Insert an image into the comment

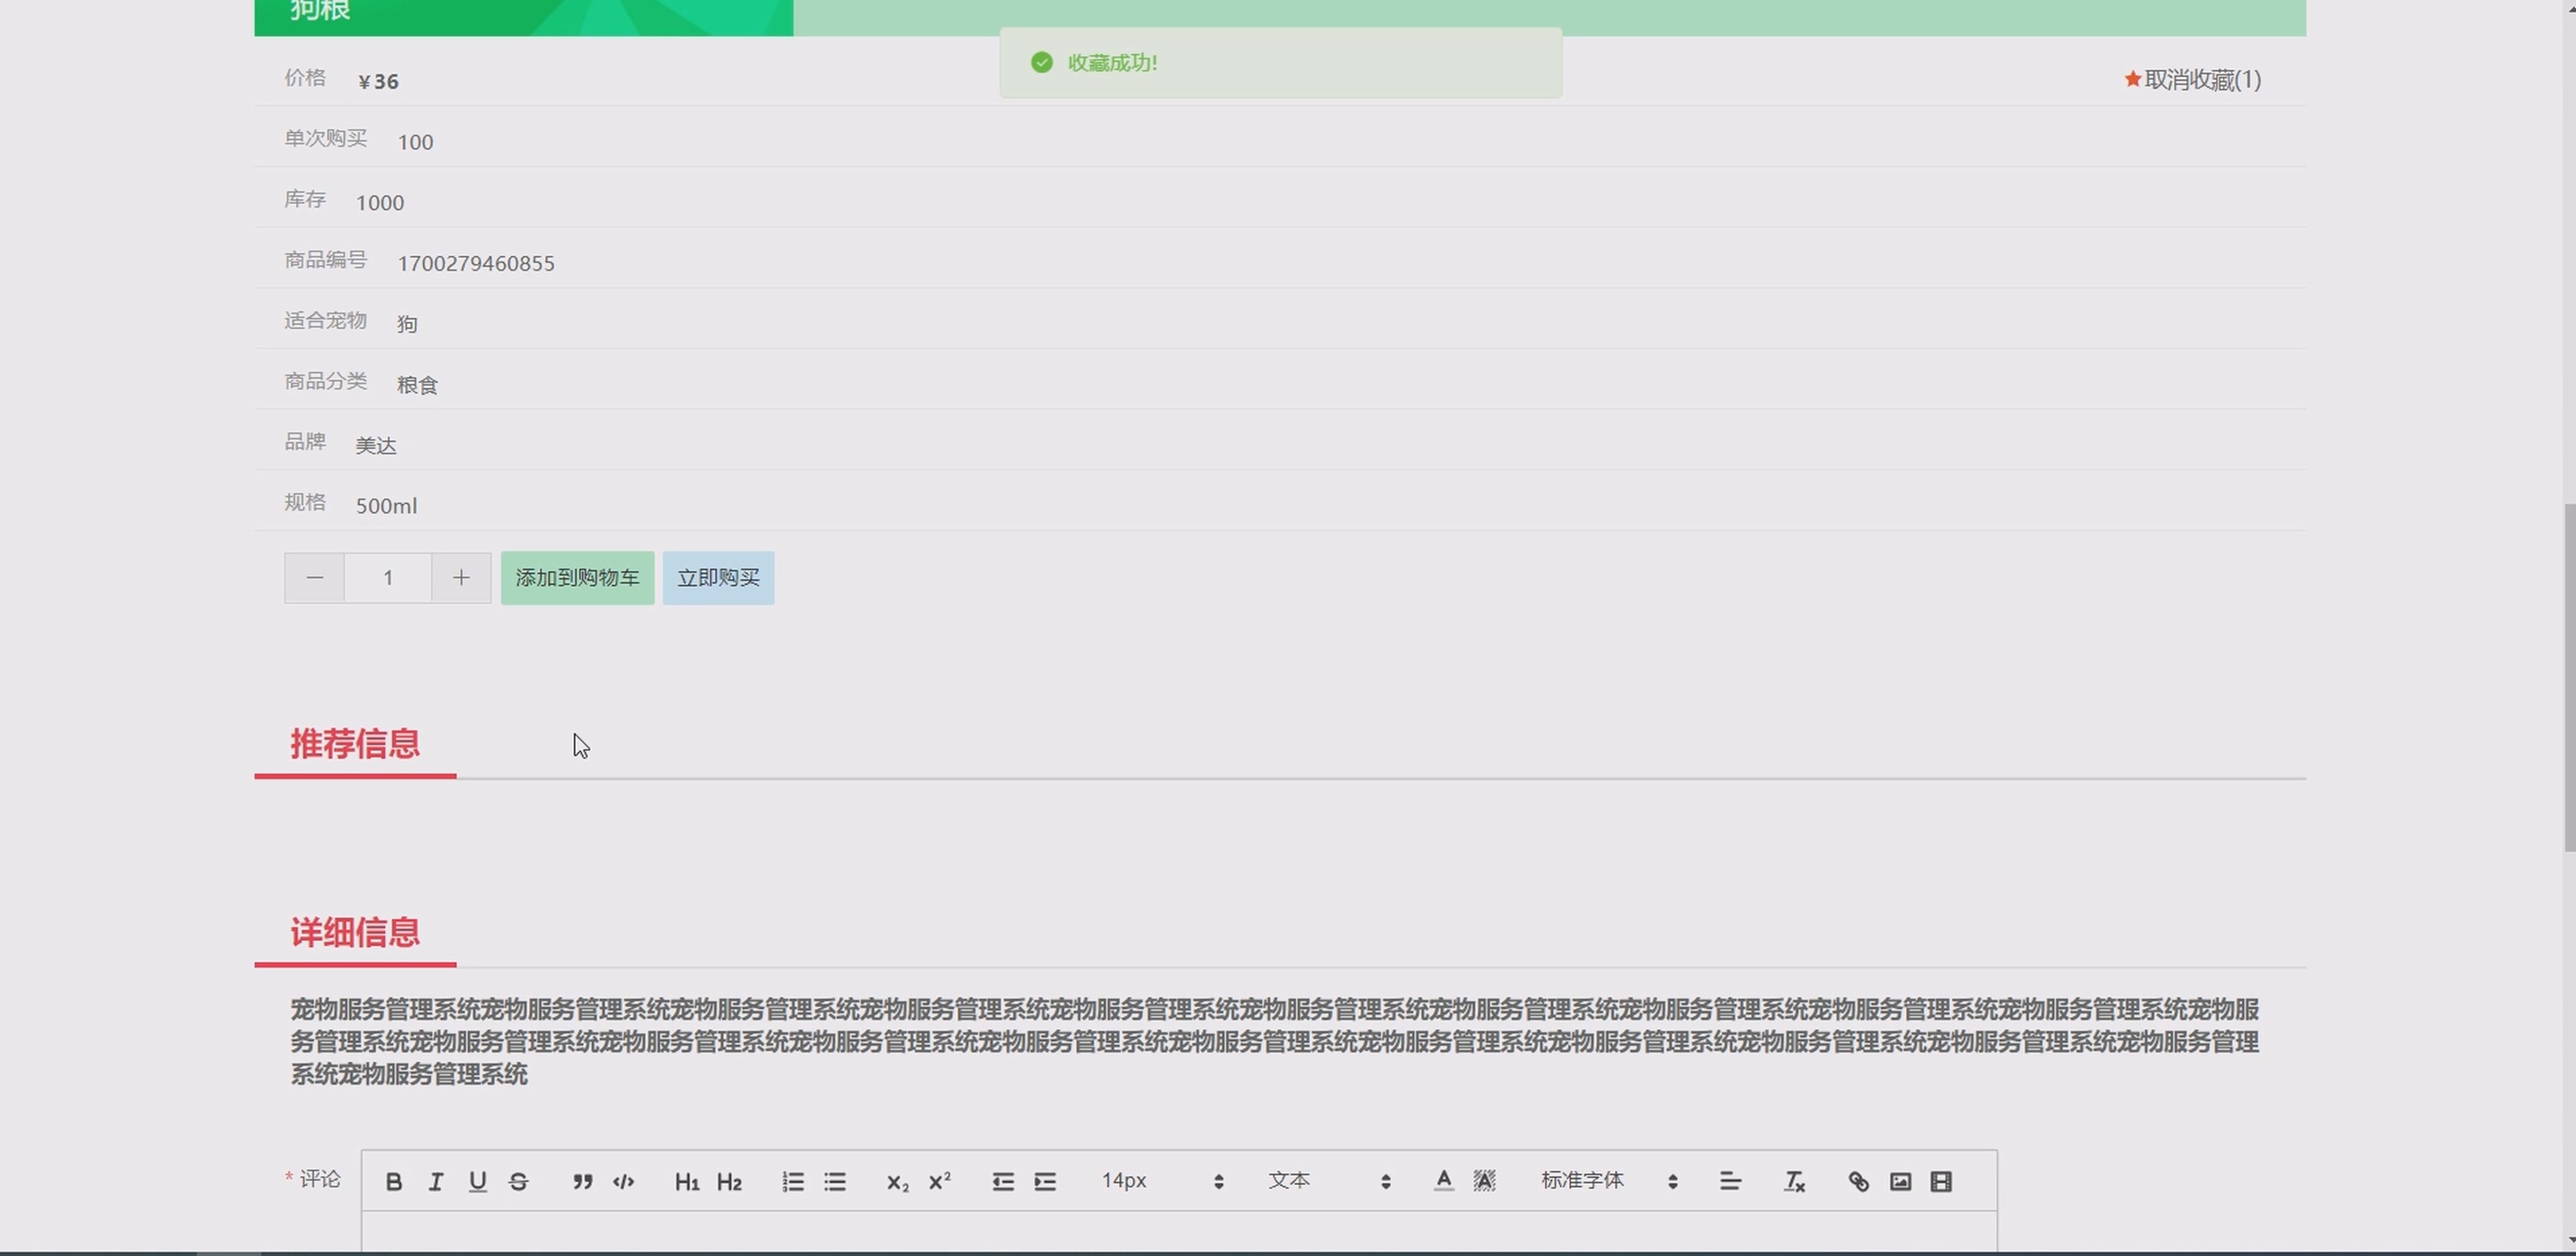click(1900, 1182)
